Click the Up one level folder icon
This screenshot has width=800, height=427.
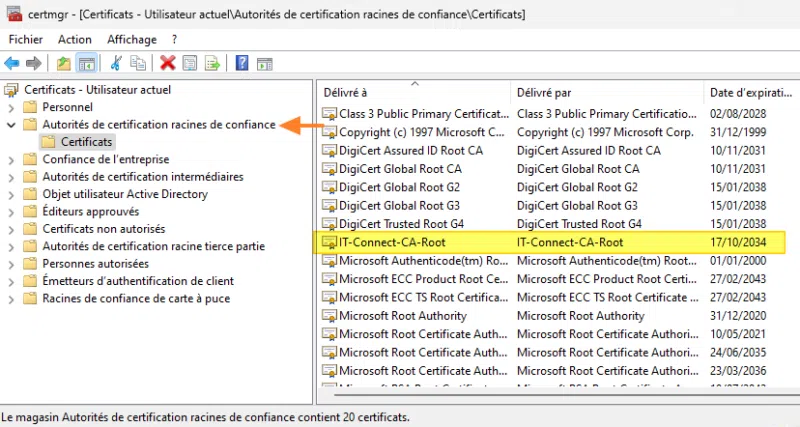point(64,63)
